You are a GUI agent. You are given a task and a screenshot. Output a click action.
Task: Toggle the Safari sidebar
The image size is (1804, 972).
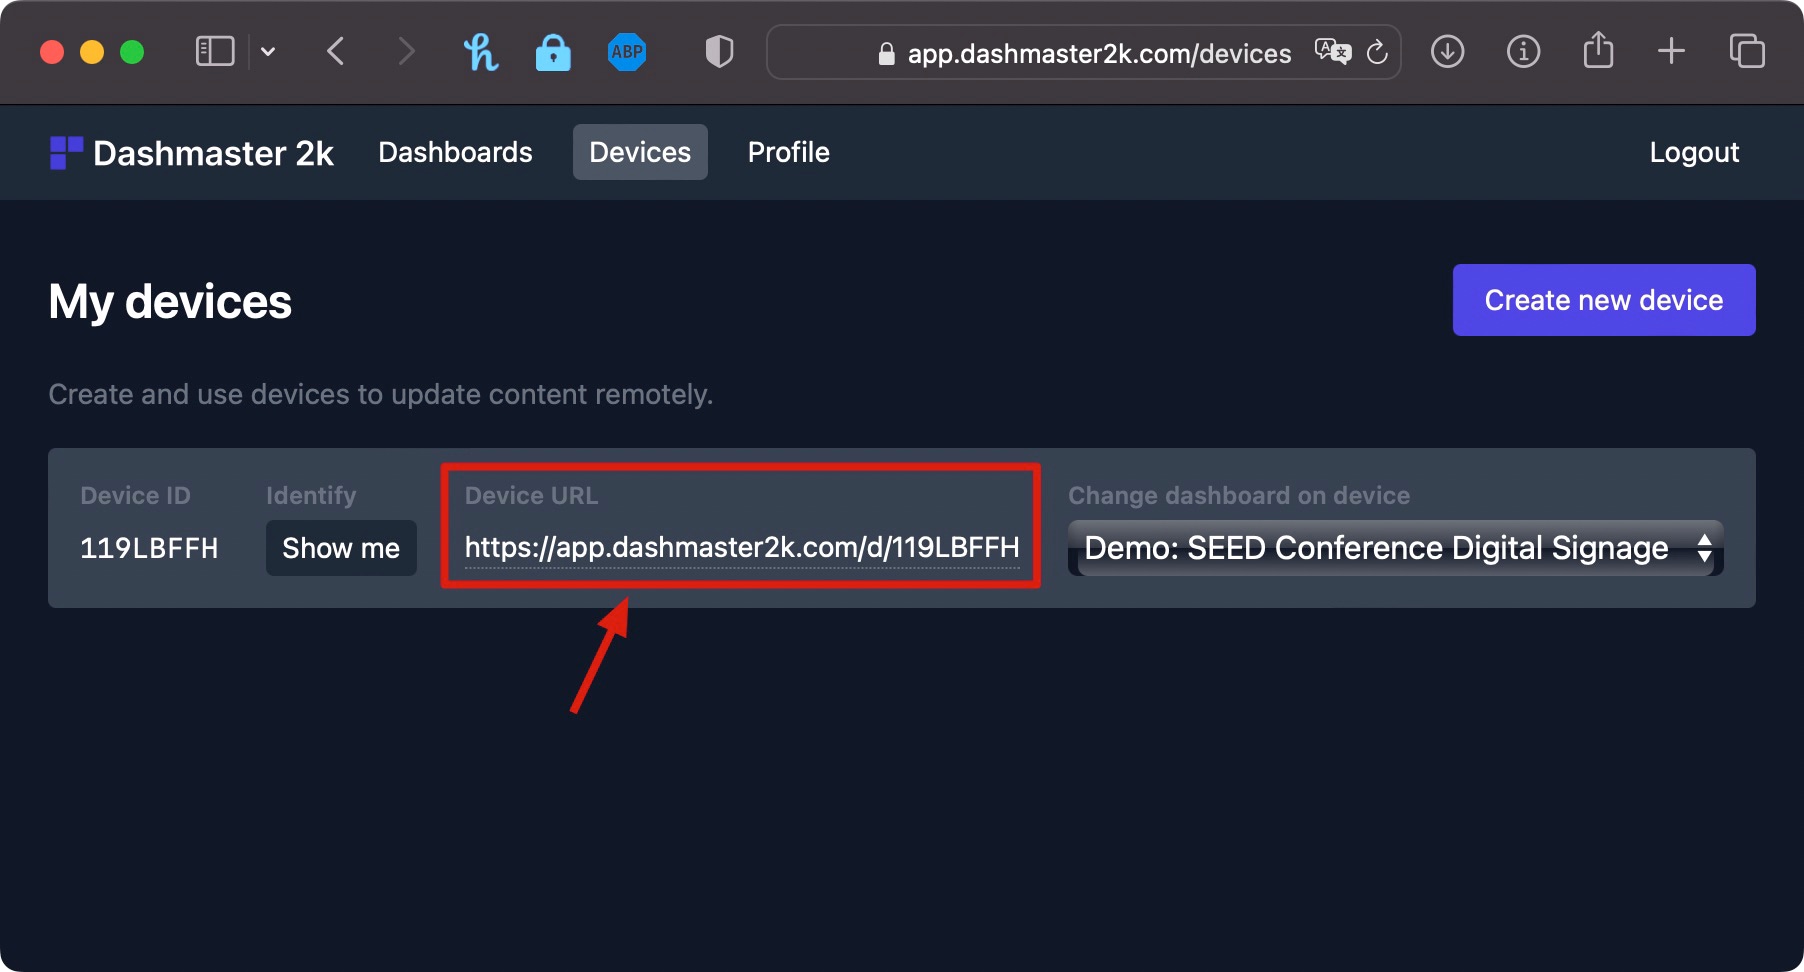point(214,50)
